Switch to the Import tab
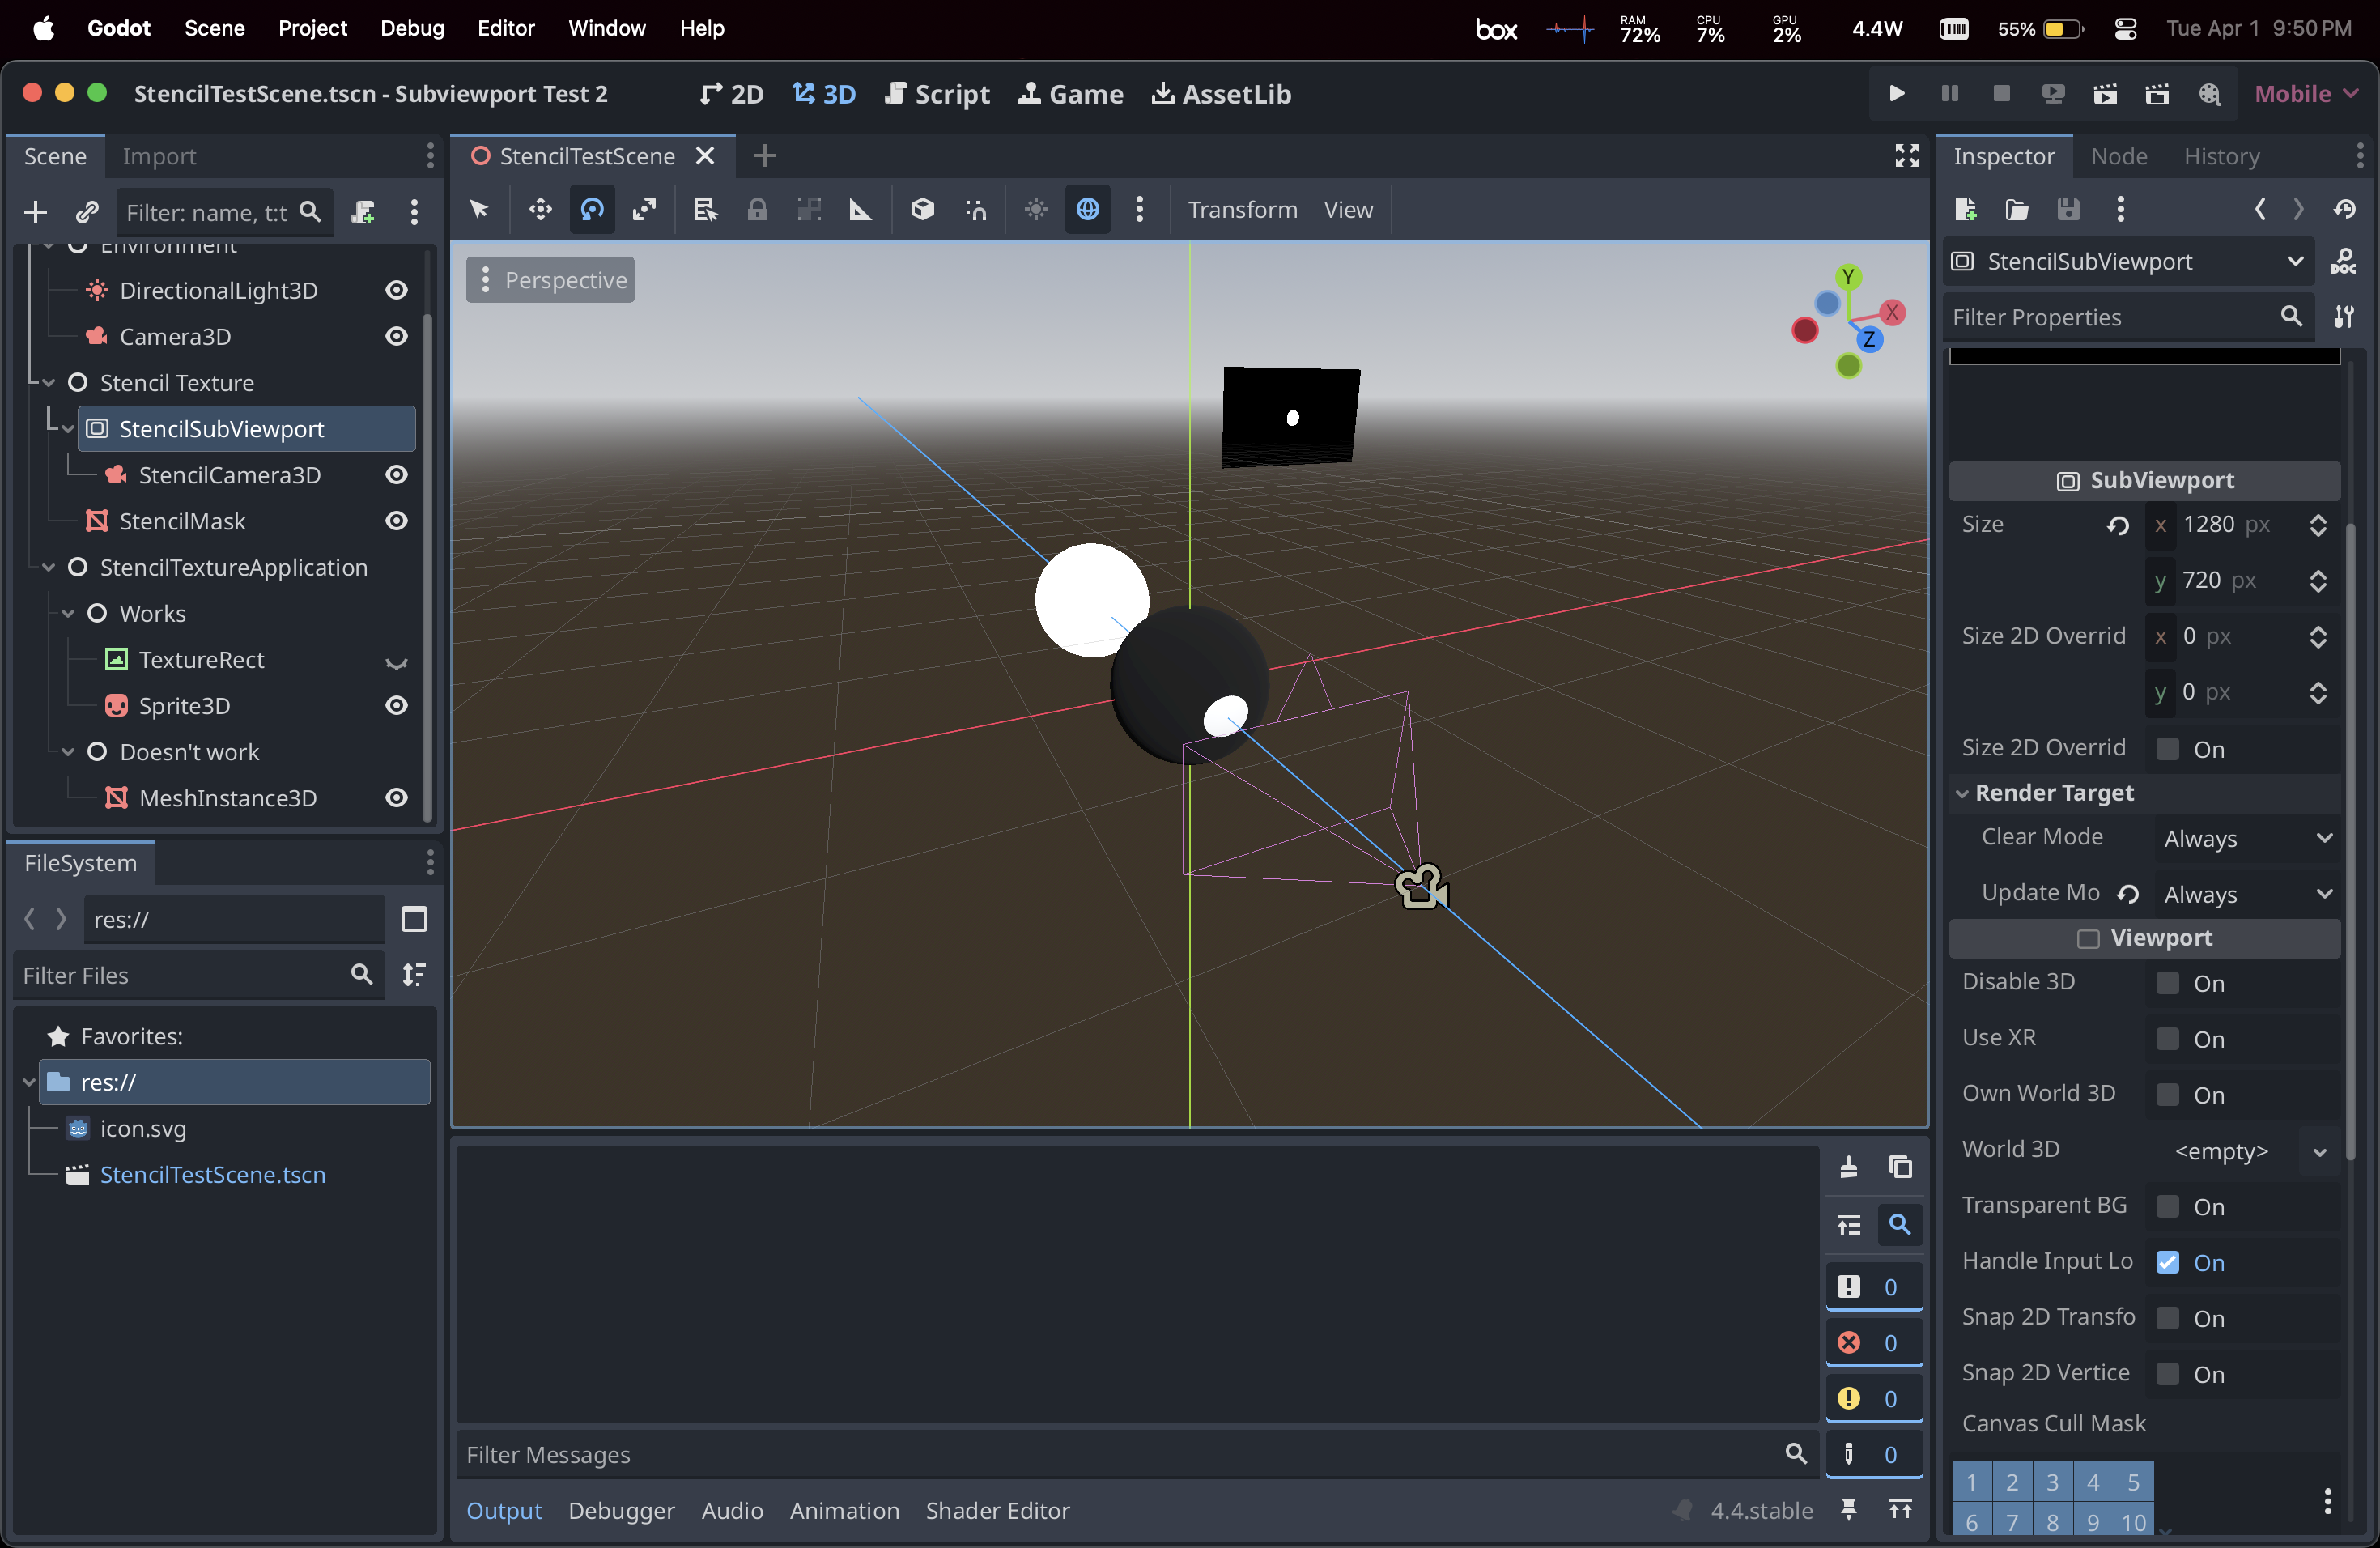Screen dimensions: 2380x1548 coord(159,156)
